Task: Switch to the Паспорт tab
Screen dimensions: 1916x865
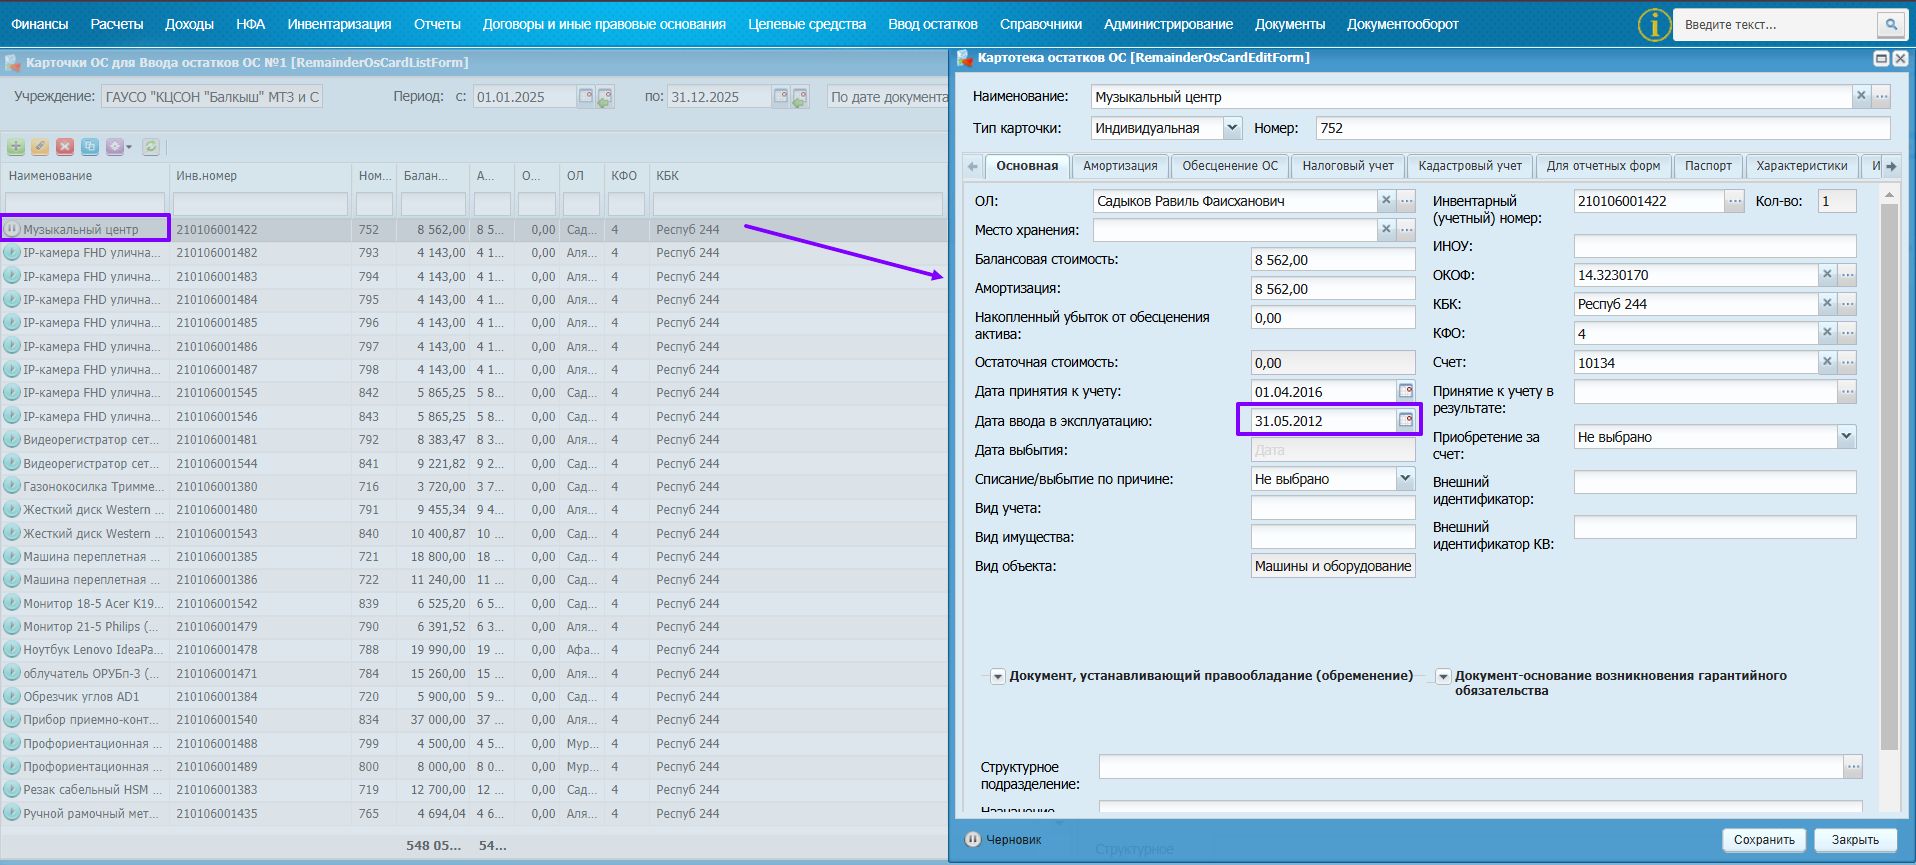Action: pyautogui.click(x=1708, y=166)
